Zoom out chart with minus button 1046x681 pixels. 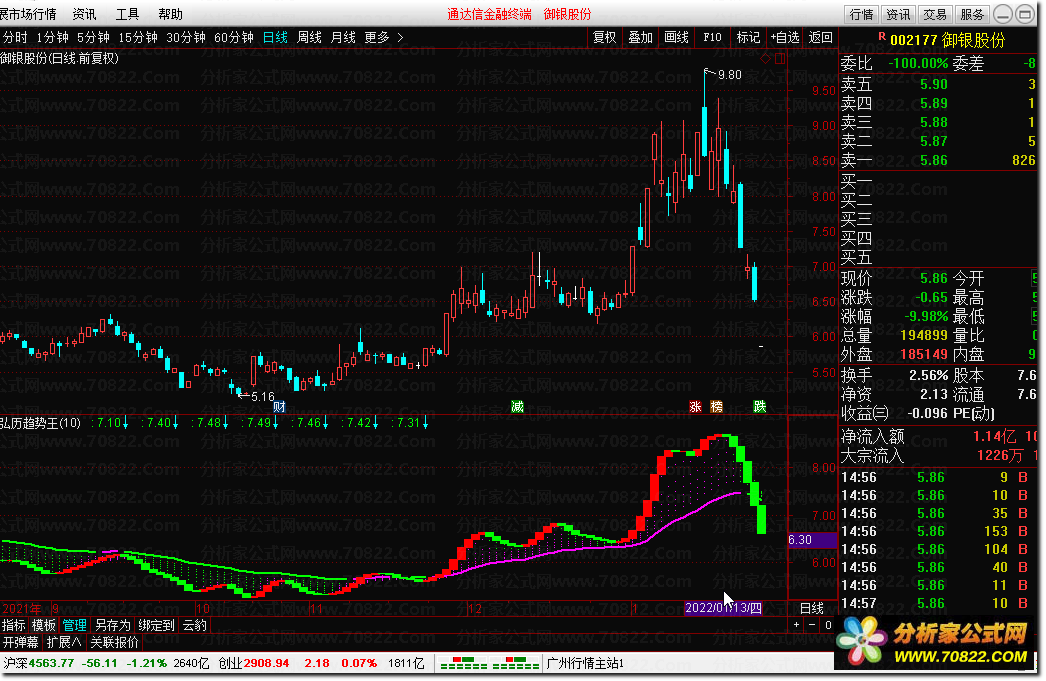(812, 626)
